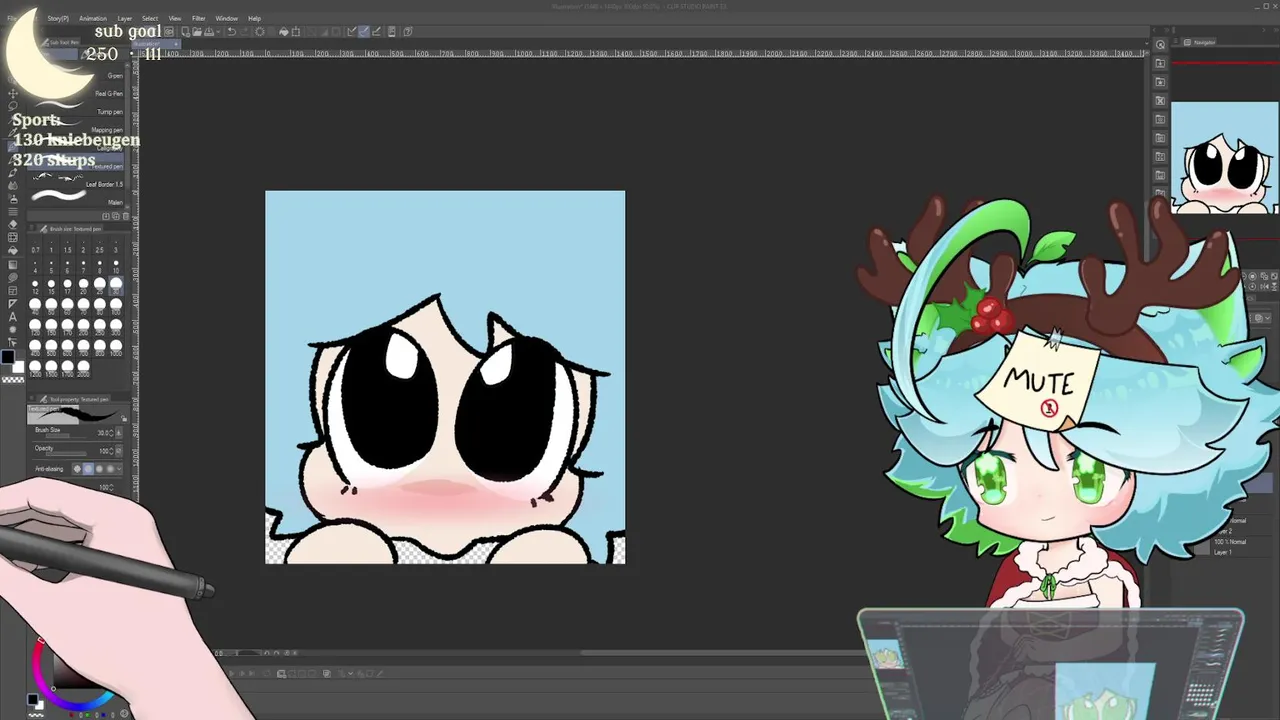Open the Layer menu
Screen dimensions: 1280x720
tap(125, 18)
